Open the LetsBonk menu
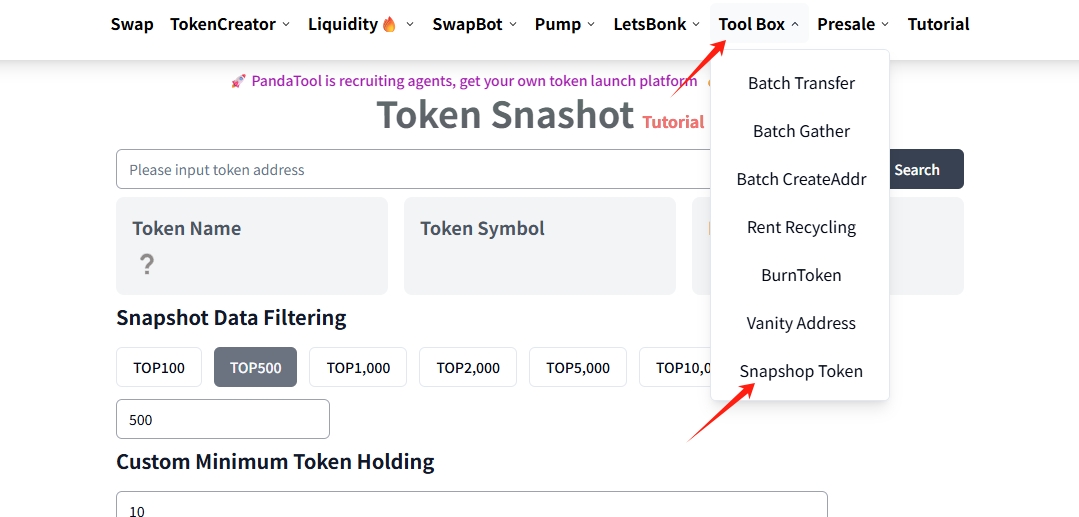The height and width of the screenshot is (517, 1079). [x=657, y=24]
